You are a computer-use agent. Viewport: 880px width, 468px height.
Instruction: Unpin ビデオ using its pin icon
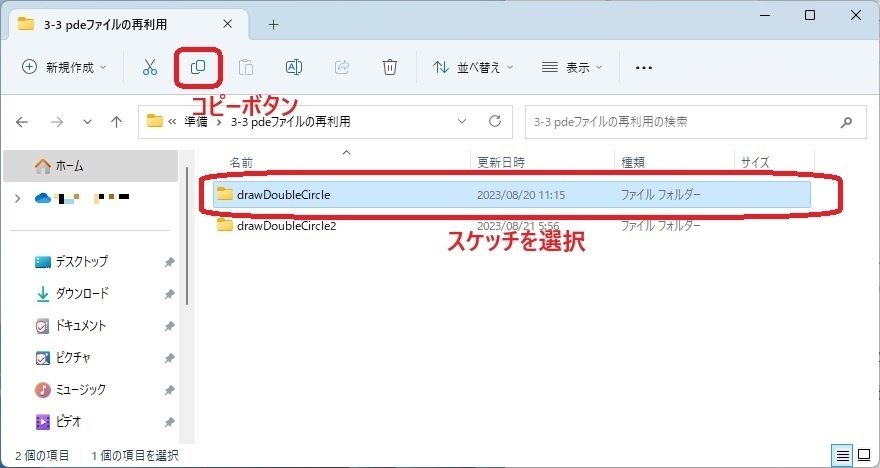(169, 422)
